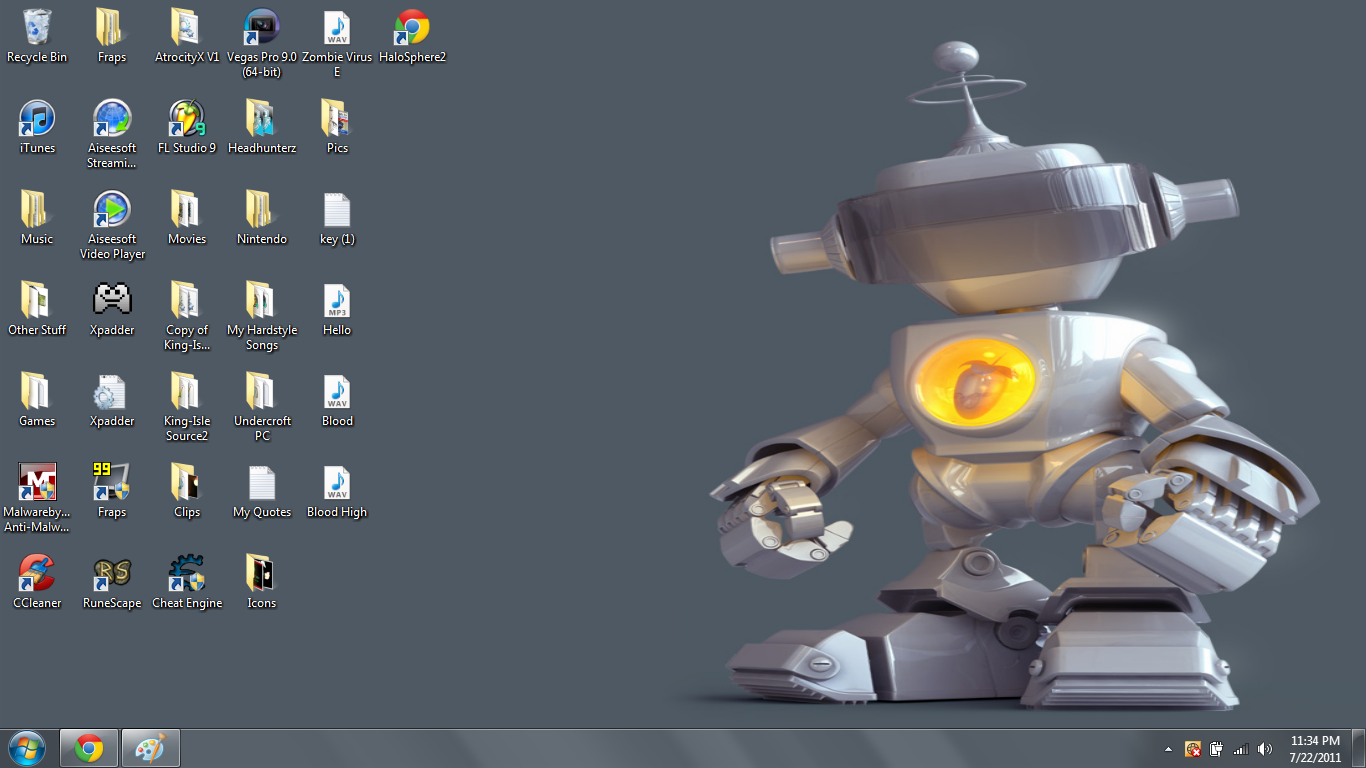Viewport: 1366px width, 768px height.
Task: Select the Fraps folder in top row
Action: 112,36
